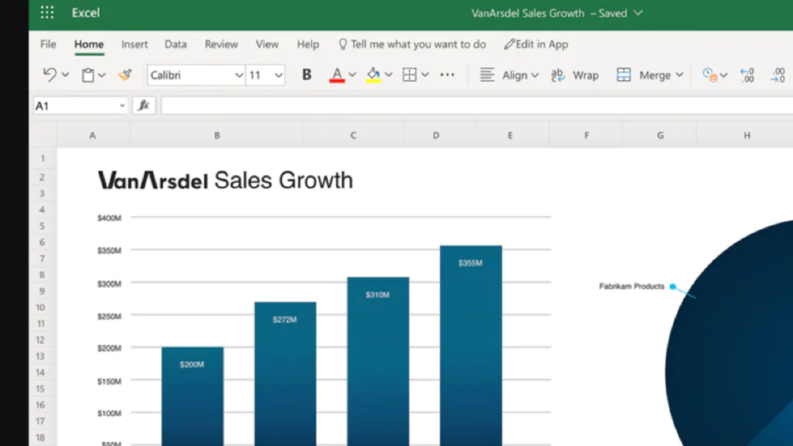This screenshot has height=446, width=793.
Task: Toggle Bold formatting
Action: (x=306, y=75)
